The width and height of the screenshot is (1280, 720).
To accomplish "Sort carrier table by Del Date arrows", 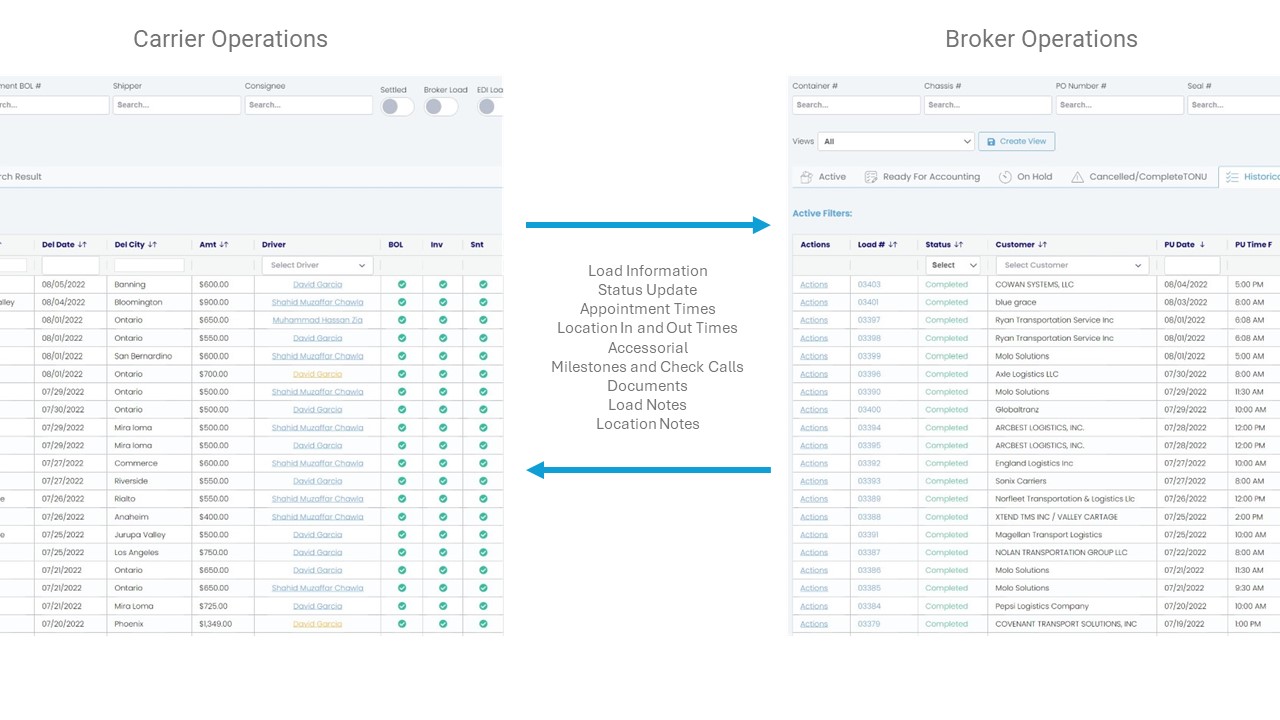I will 82,245.
